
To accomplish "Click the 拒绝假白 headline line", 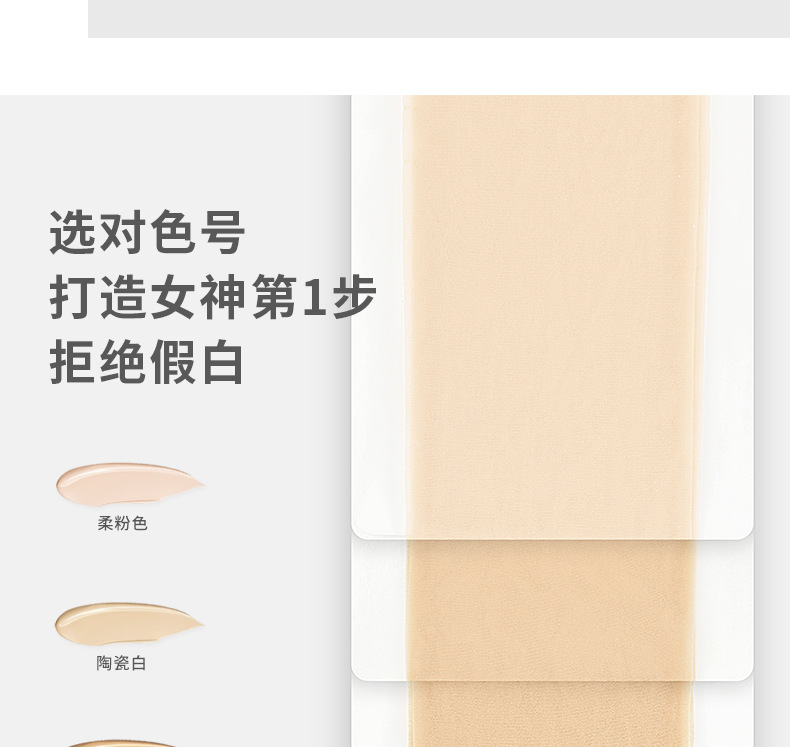I will click(x=147, y=362).
